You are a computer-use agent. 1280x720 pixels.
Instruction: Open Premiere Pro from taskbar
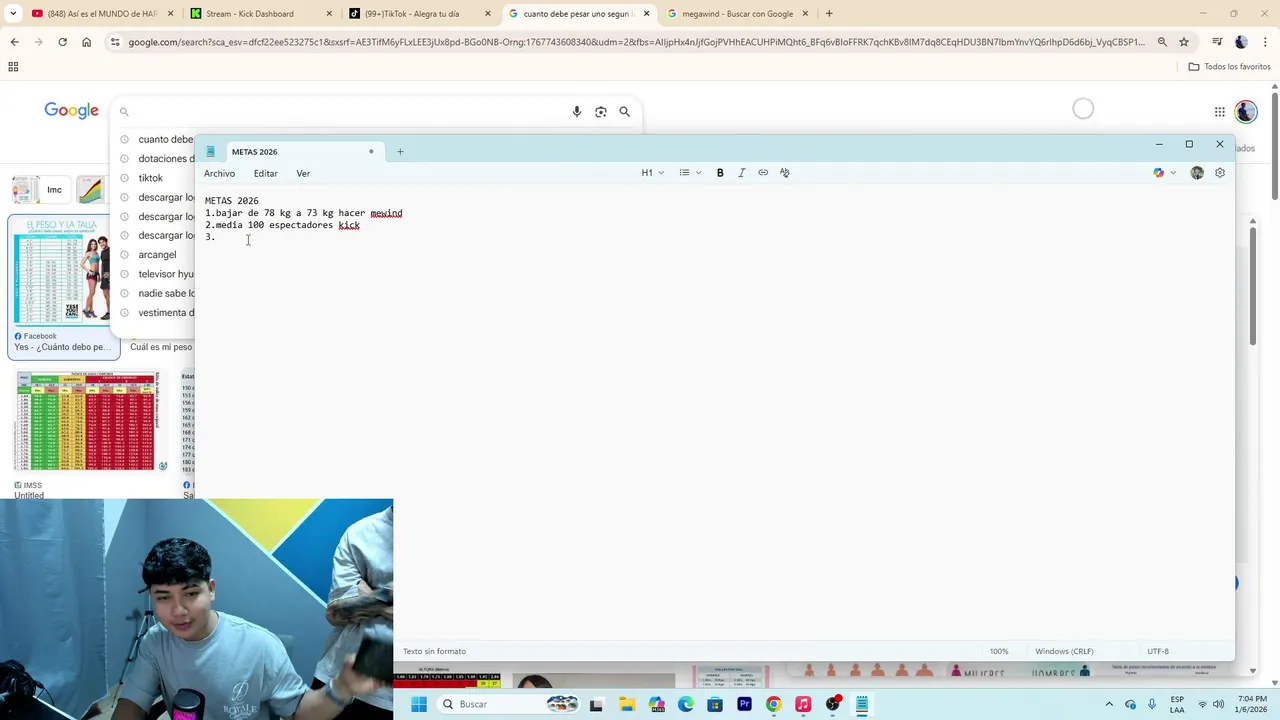pyautogui.click(x=744, y=704)
